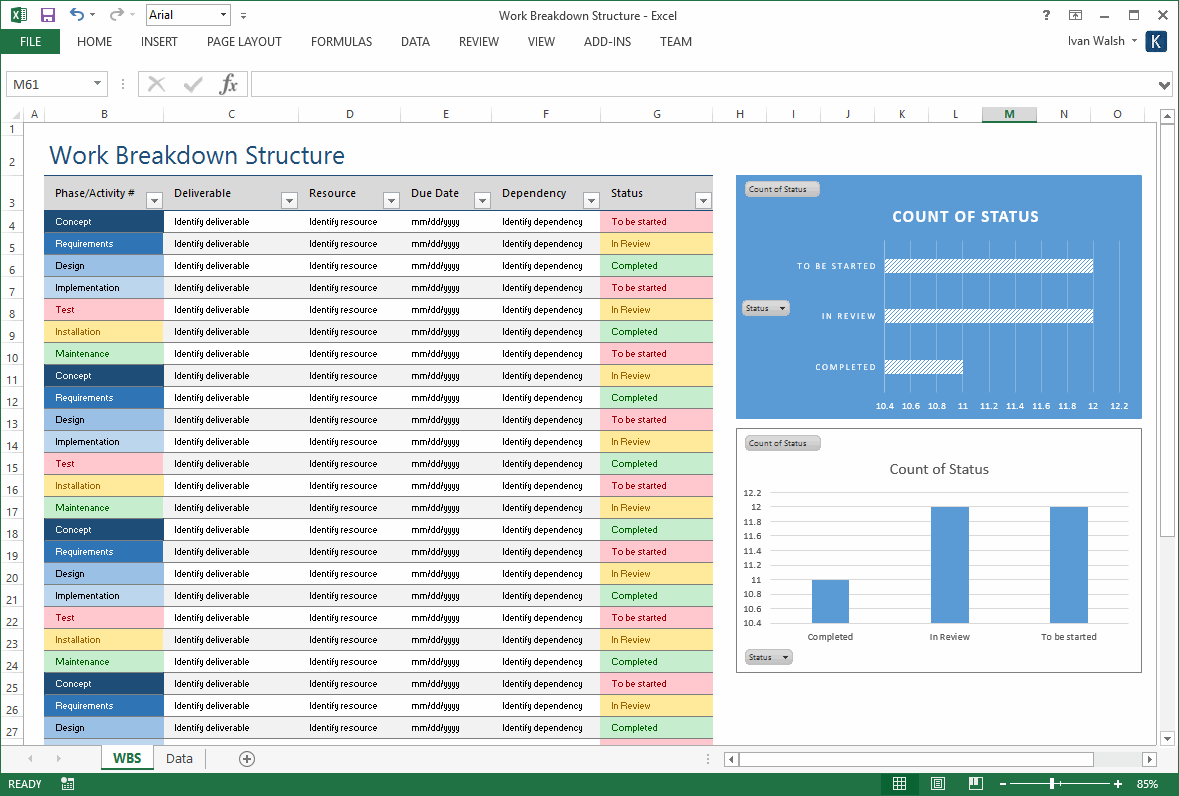Open the Status column filter dropdown
Viewport: 1179px width, 796px height.
(701, 200)
